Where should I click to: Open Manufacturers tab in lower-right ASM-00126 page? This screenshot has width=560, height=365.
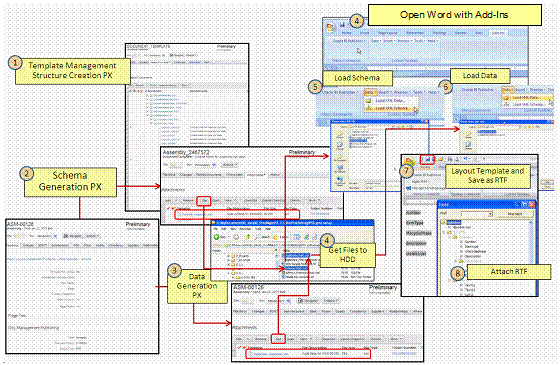pyautogui.click(x=294, y=311)
